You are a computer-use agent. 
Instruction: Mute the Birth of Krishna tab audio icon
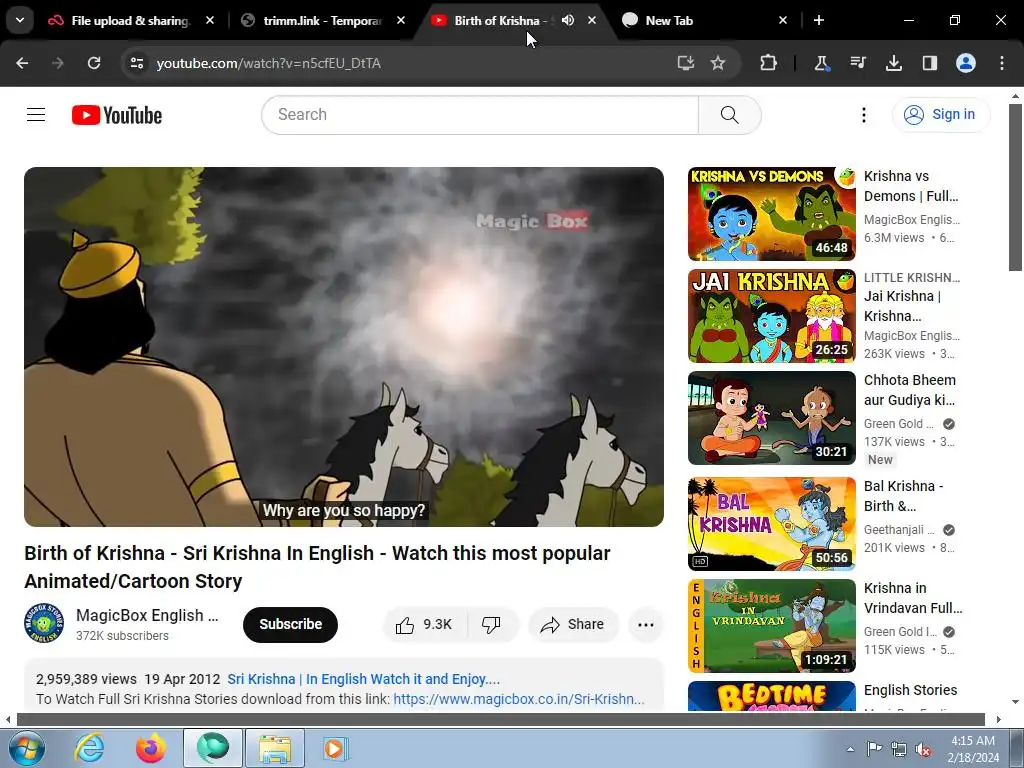tap(568, 20)
